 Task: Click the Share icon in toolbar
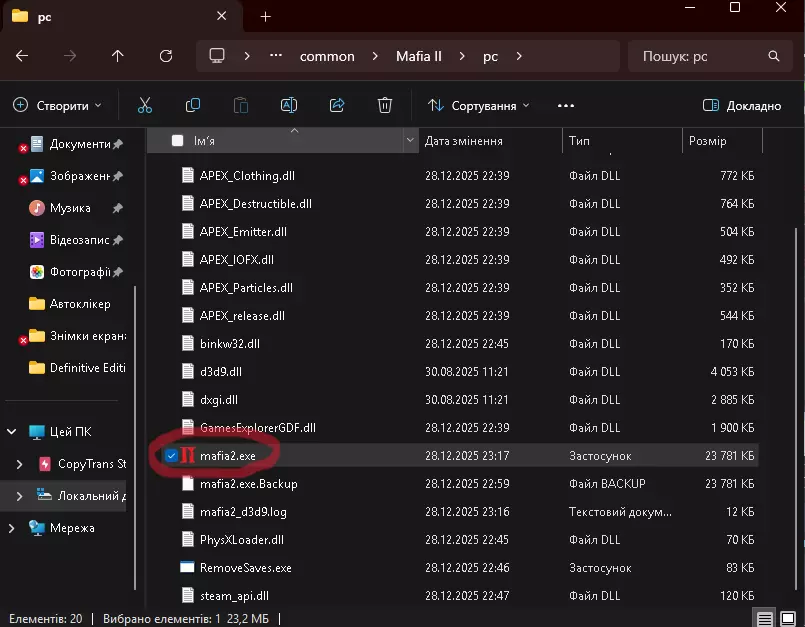337,105
